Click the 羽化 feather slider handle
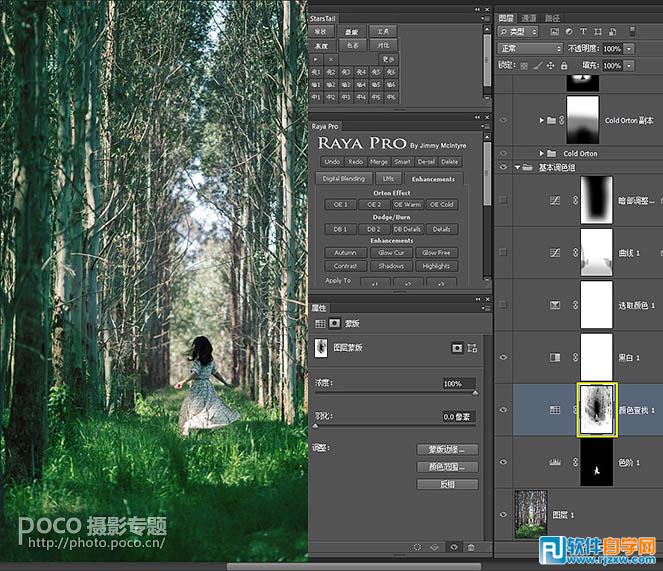 [315, 426]
